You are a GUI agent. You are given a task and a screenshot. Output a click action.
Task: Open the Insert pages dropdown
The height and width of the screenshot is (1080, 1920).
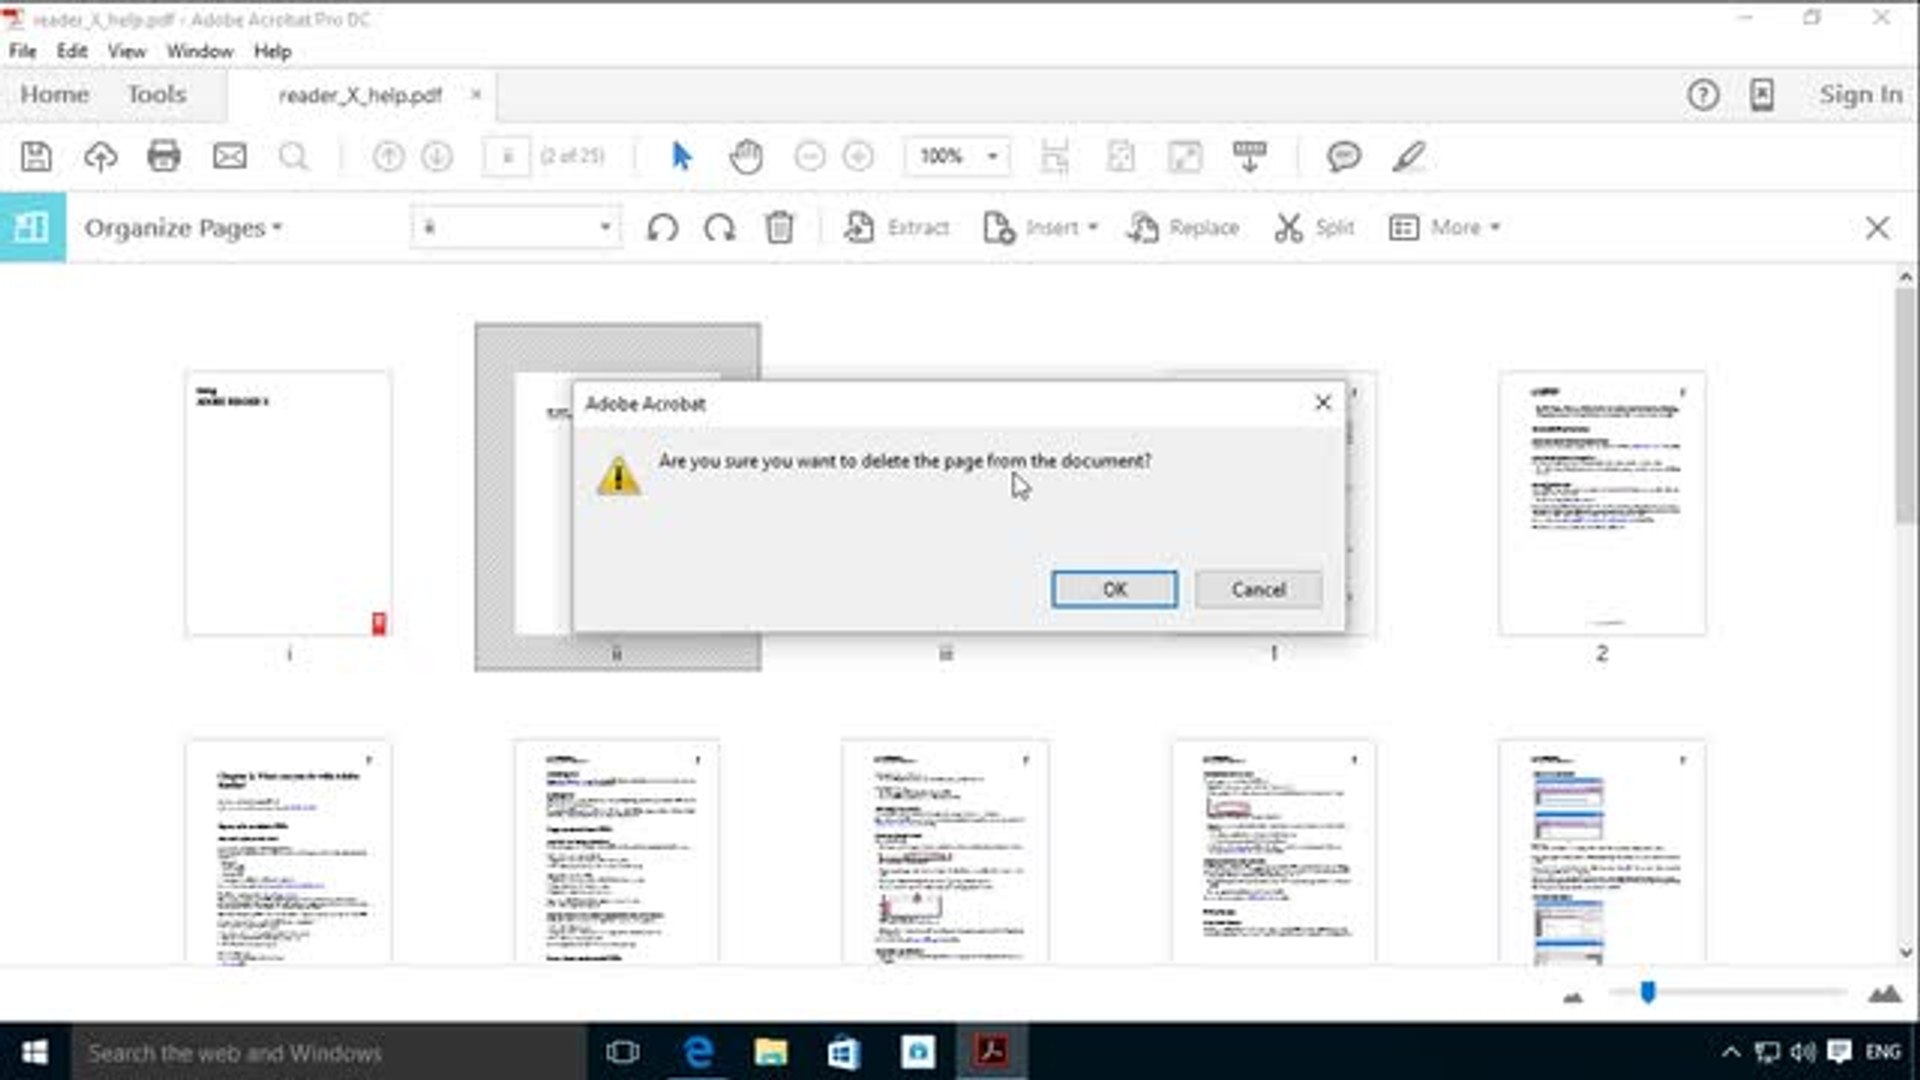click(1041, 228)
